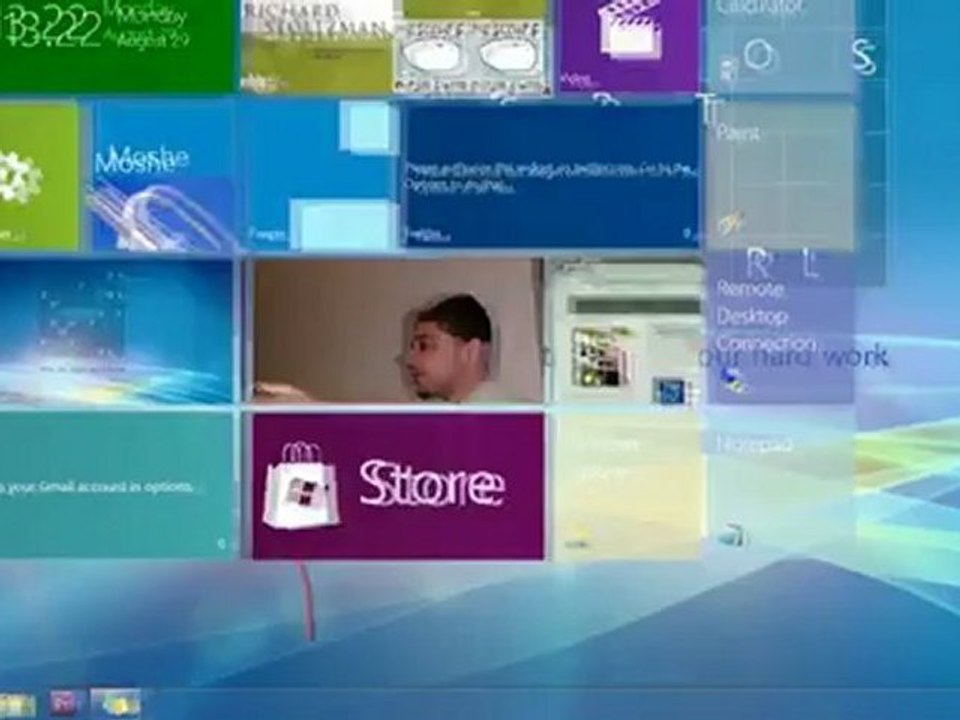Click the pink taskbar icon

click(x=66, y=704)
